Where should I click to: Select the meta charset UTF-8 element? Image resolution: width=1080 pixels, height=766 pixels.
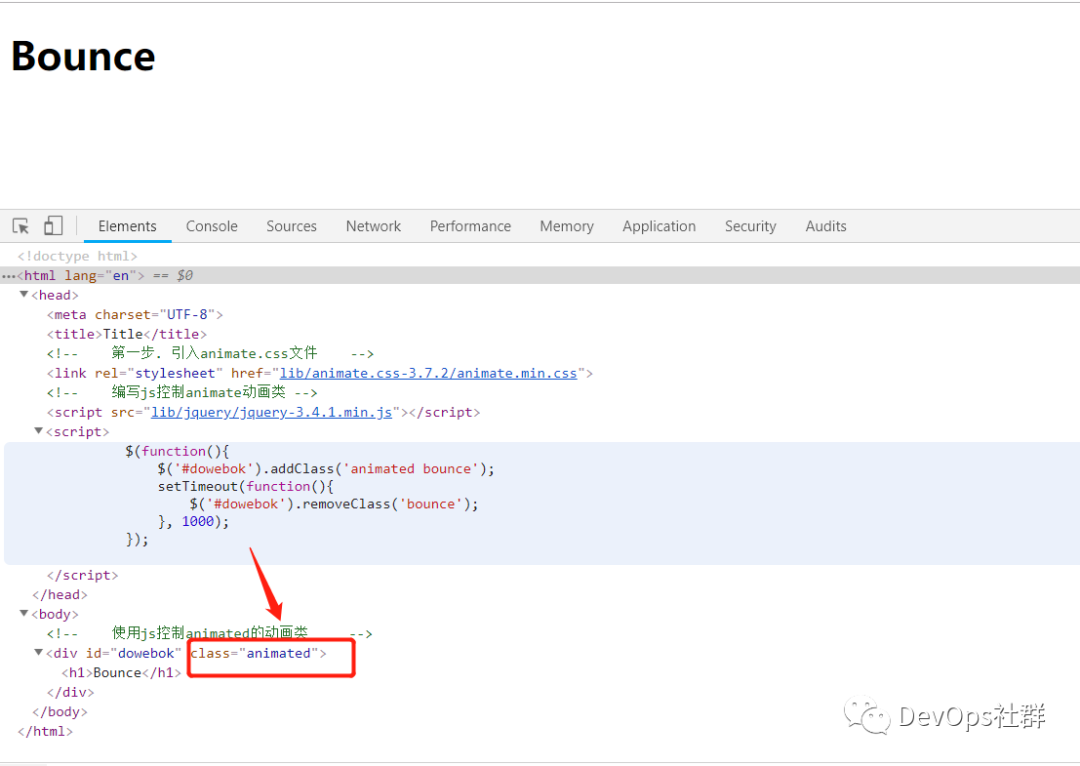(x=135, y=315)
